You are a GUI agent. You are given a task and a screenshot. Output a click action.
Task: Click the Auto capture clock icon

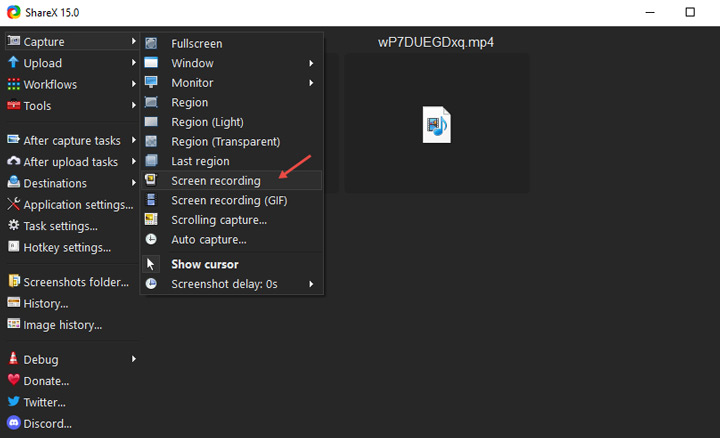pos(151,240)
